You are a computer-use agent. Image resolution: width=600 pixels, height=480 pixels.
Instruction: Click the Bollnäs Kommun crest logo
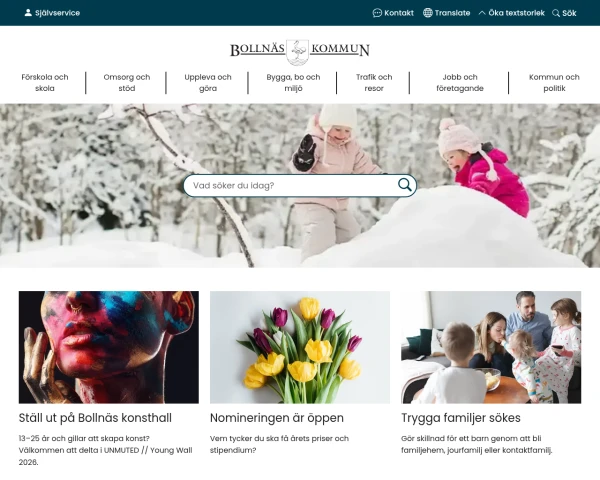300,52
